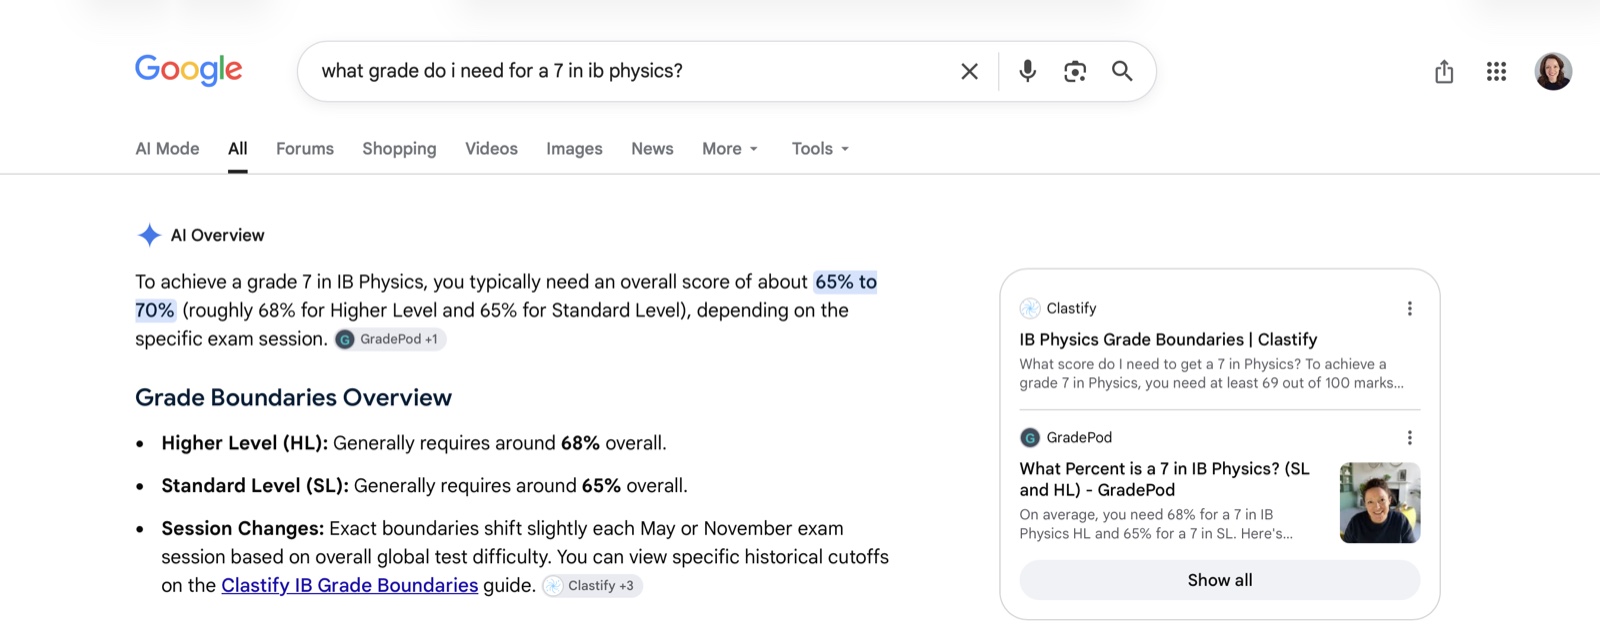Open the three-dot menu for Clastify card
The width and height of the screenshot is (1600, 630).
(x=1410, y=308)
